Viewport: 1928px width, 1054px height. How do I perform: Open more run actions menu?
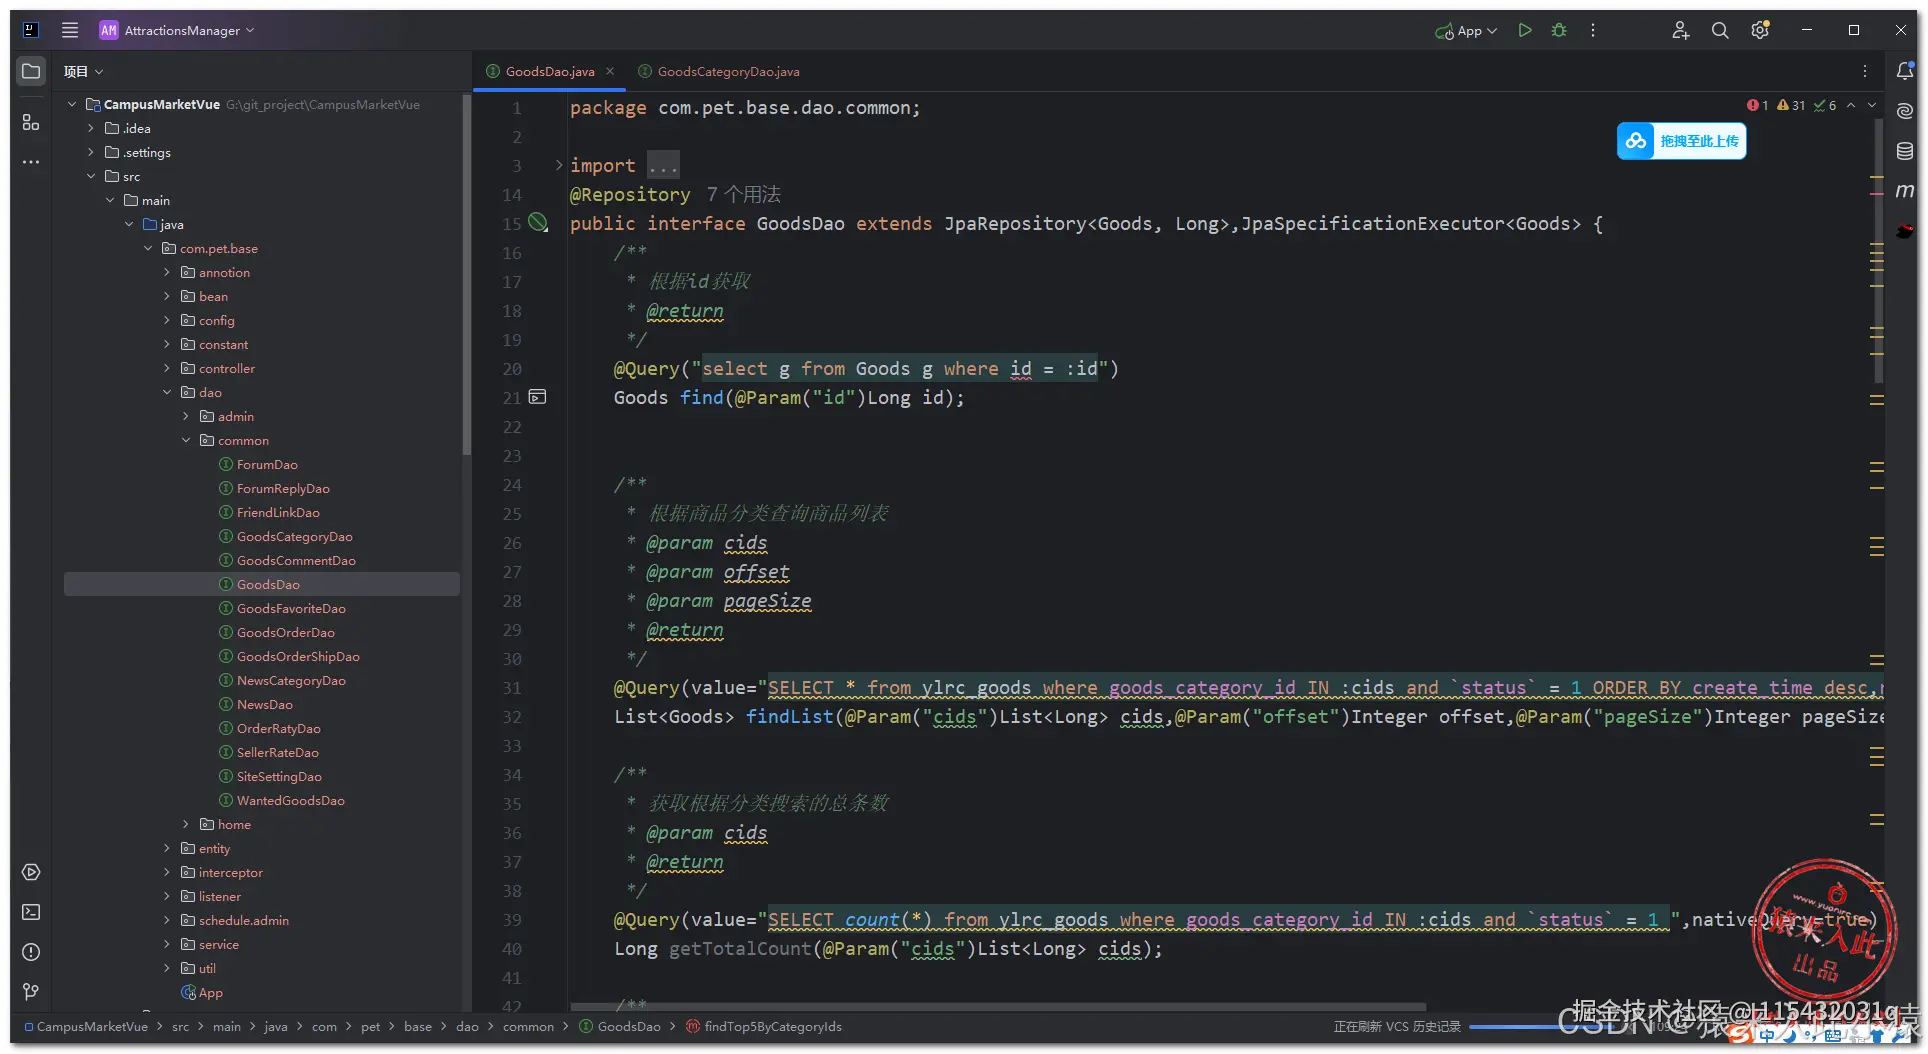[1593, 30]
